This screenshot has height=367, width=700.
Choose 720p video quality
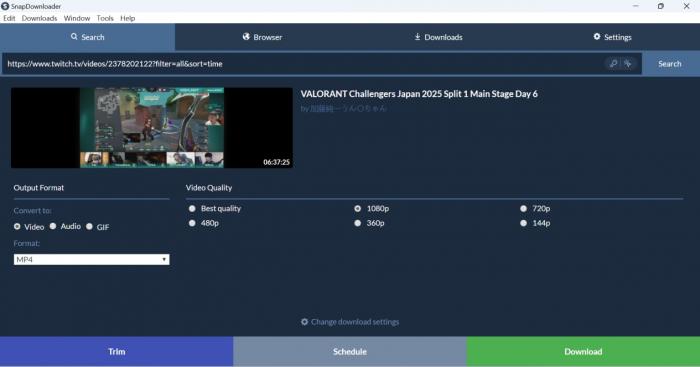coord(523,209)
